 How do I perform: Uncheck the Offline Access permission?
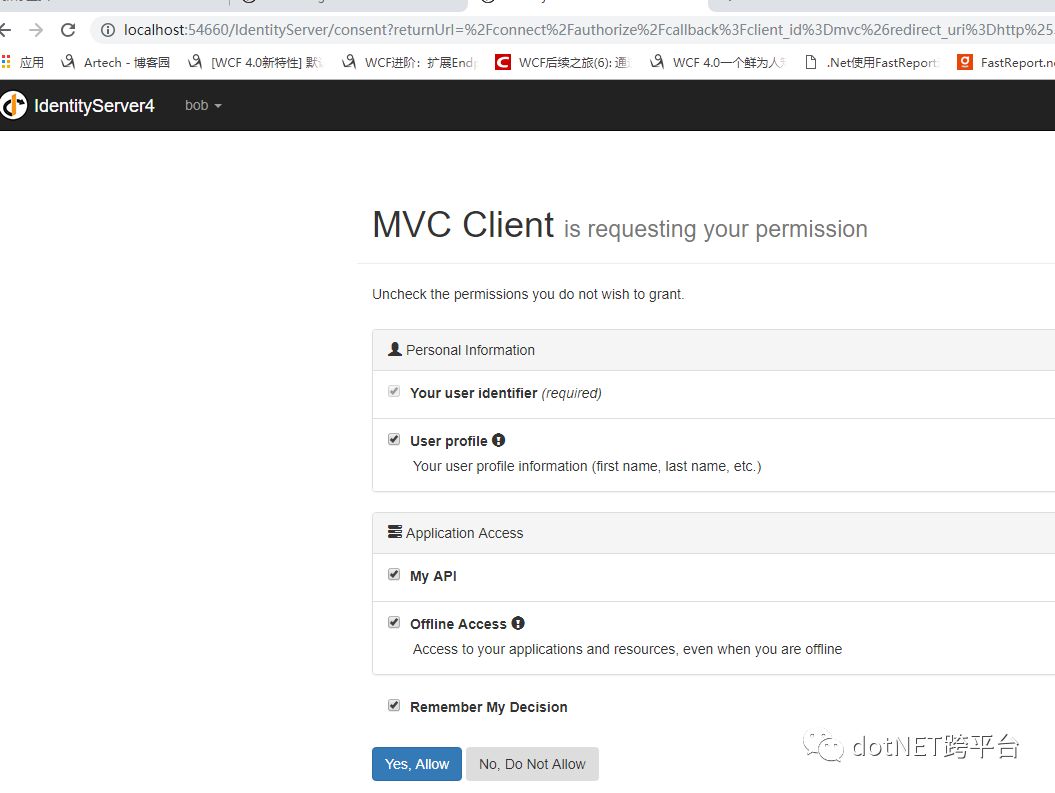point(394,622)
